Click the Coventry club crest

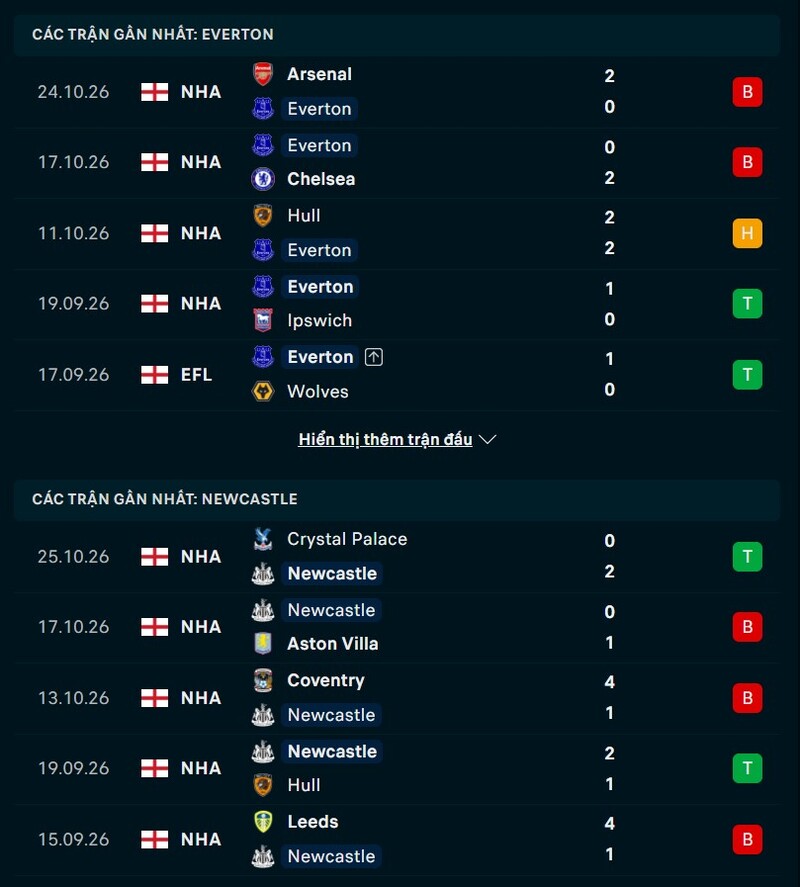[263, 680]
